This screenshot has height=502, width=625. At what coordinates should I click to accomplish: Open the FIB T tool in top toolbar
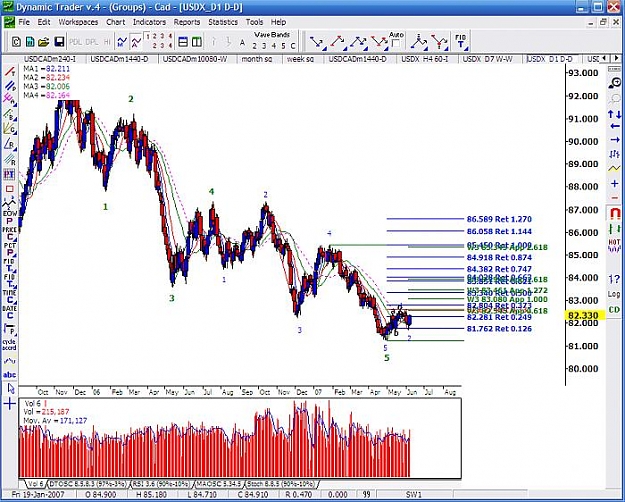pos(460,42)
